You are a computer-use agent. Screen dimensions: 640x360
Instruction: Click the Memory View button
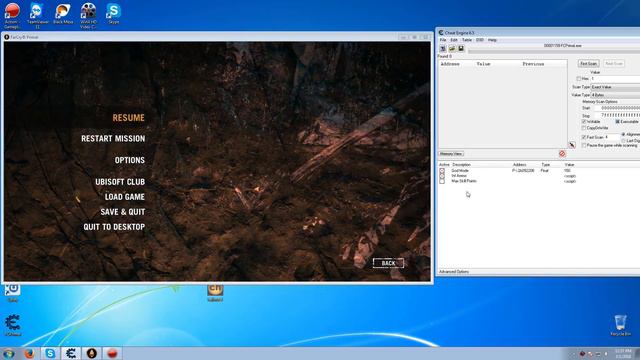pos(451,154)
